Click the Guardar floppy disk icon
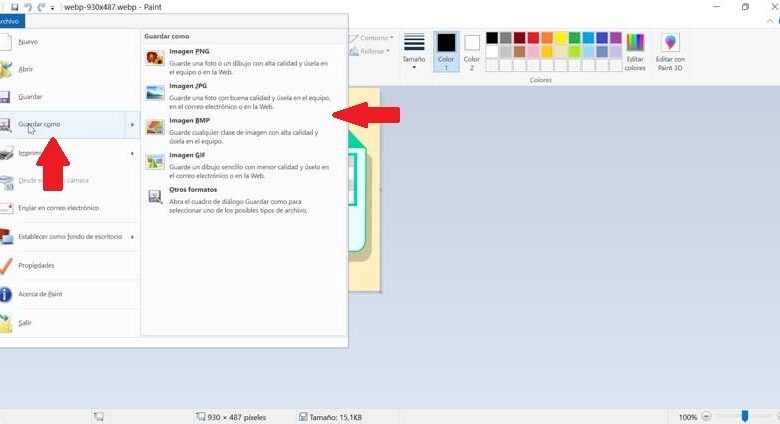This screenshot has height=424, width=780. click(x=5, y=97)
